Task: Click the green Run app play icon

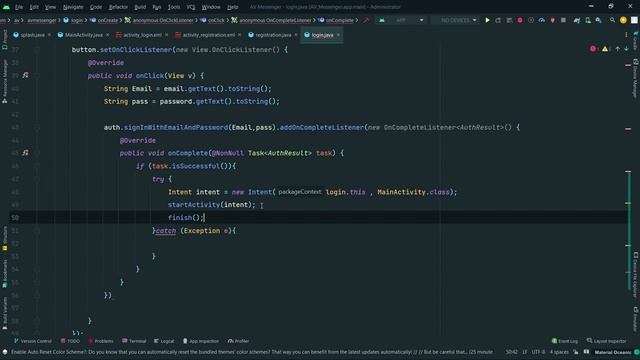Action: click(x=487, y=20)
